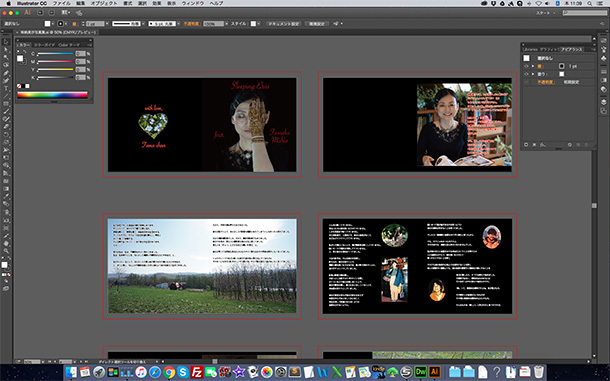Open Illustrator from the Dock
Screen dimensions: 610x381
tap(434, 372)
